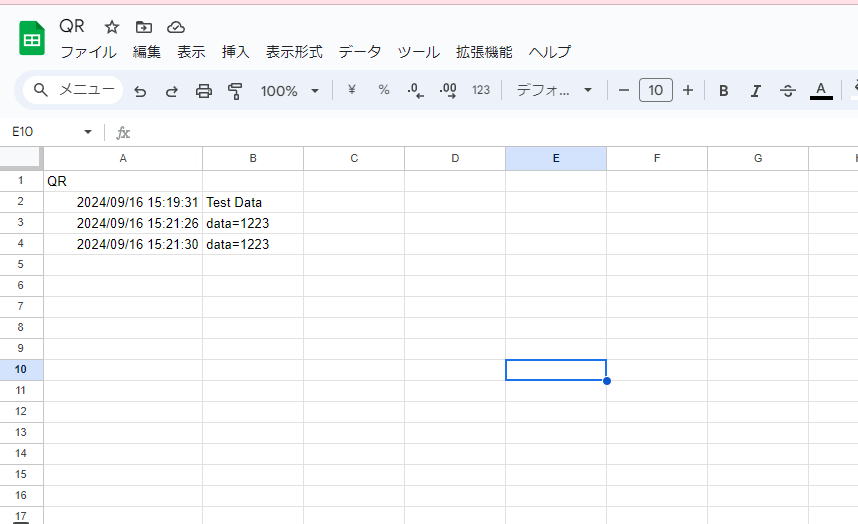Open the ヘルプ menu
This screenshot has height=524, width=858.
pyautogui.click(x=550, y=52)
